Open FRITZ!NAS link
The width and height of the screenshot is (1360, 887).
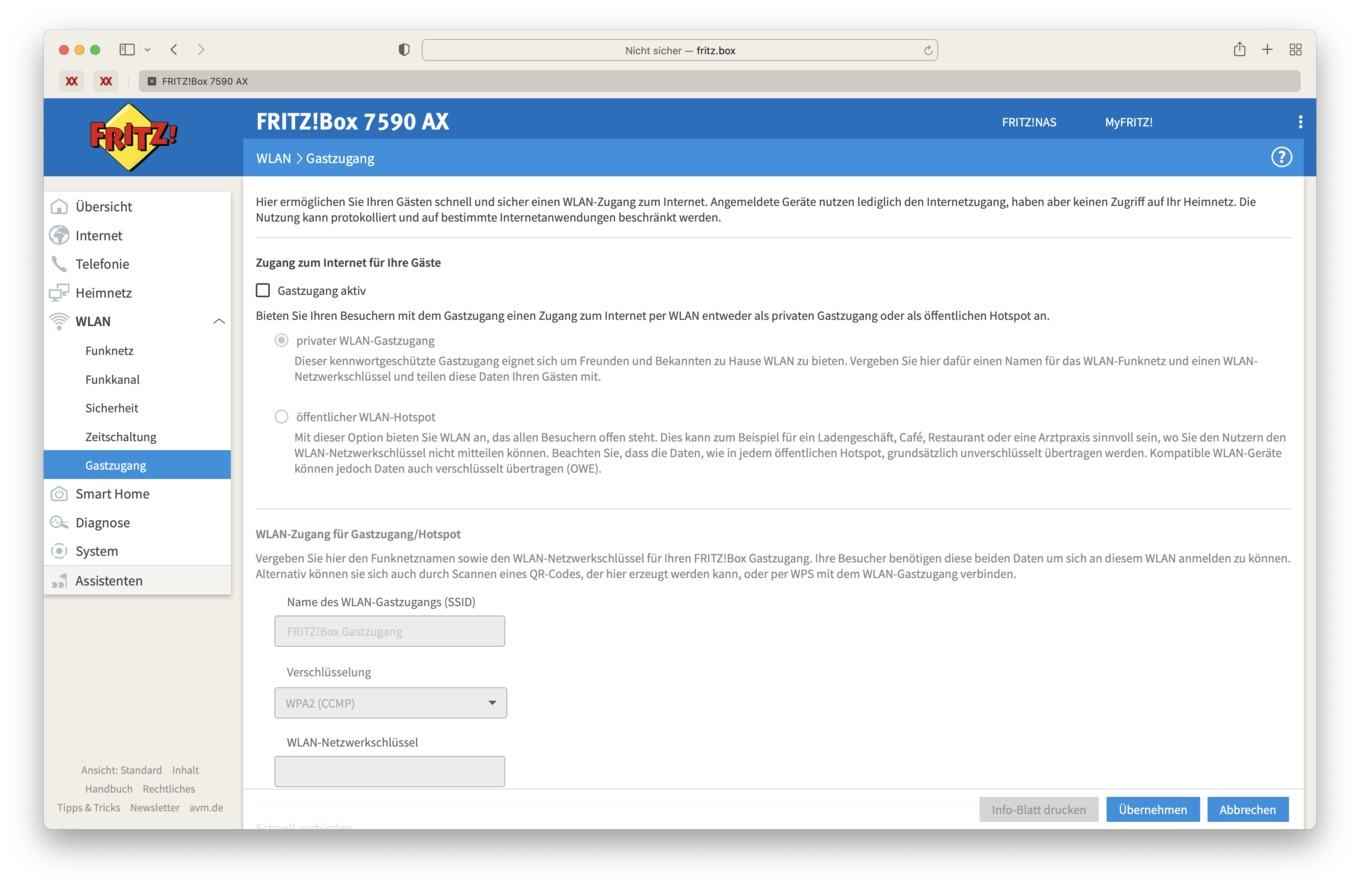1029,122
